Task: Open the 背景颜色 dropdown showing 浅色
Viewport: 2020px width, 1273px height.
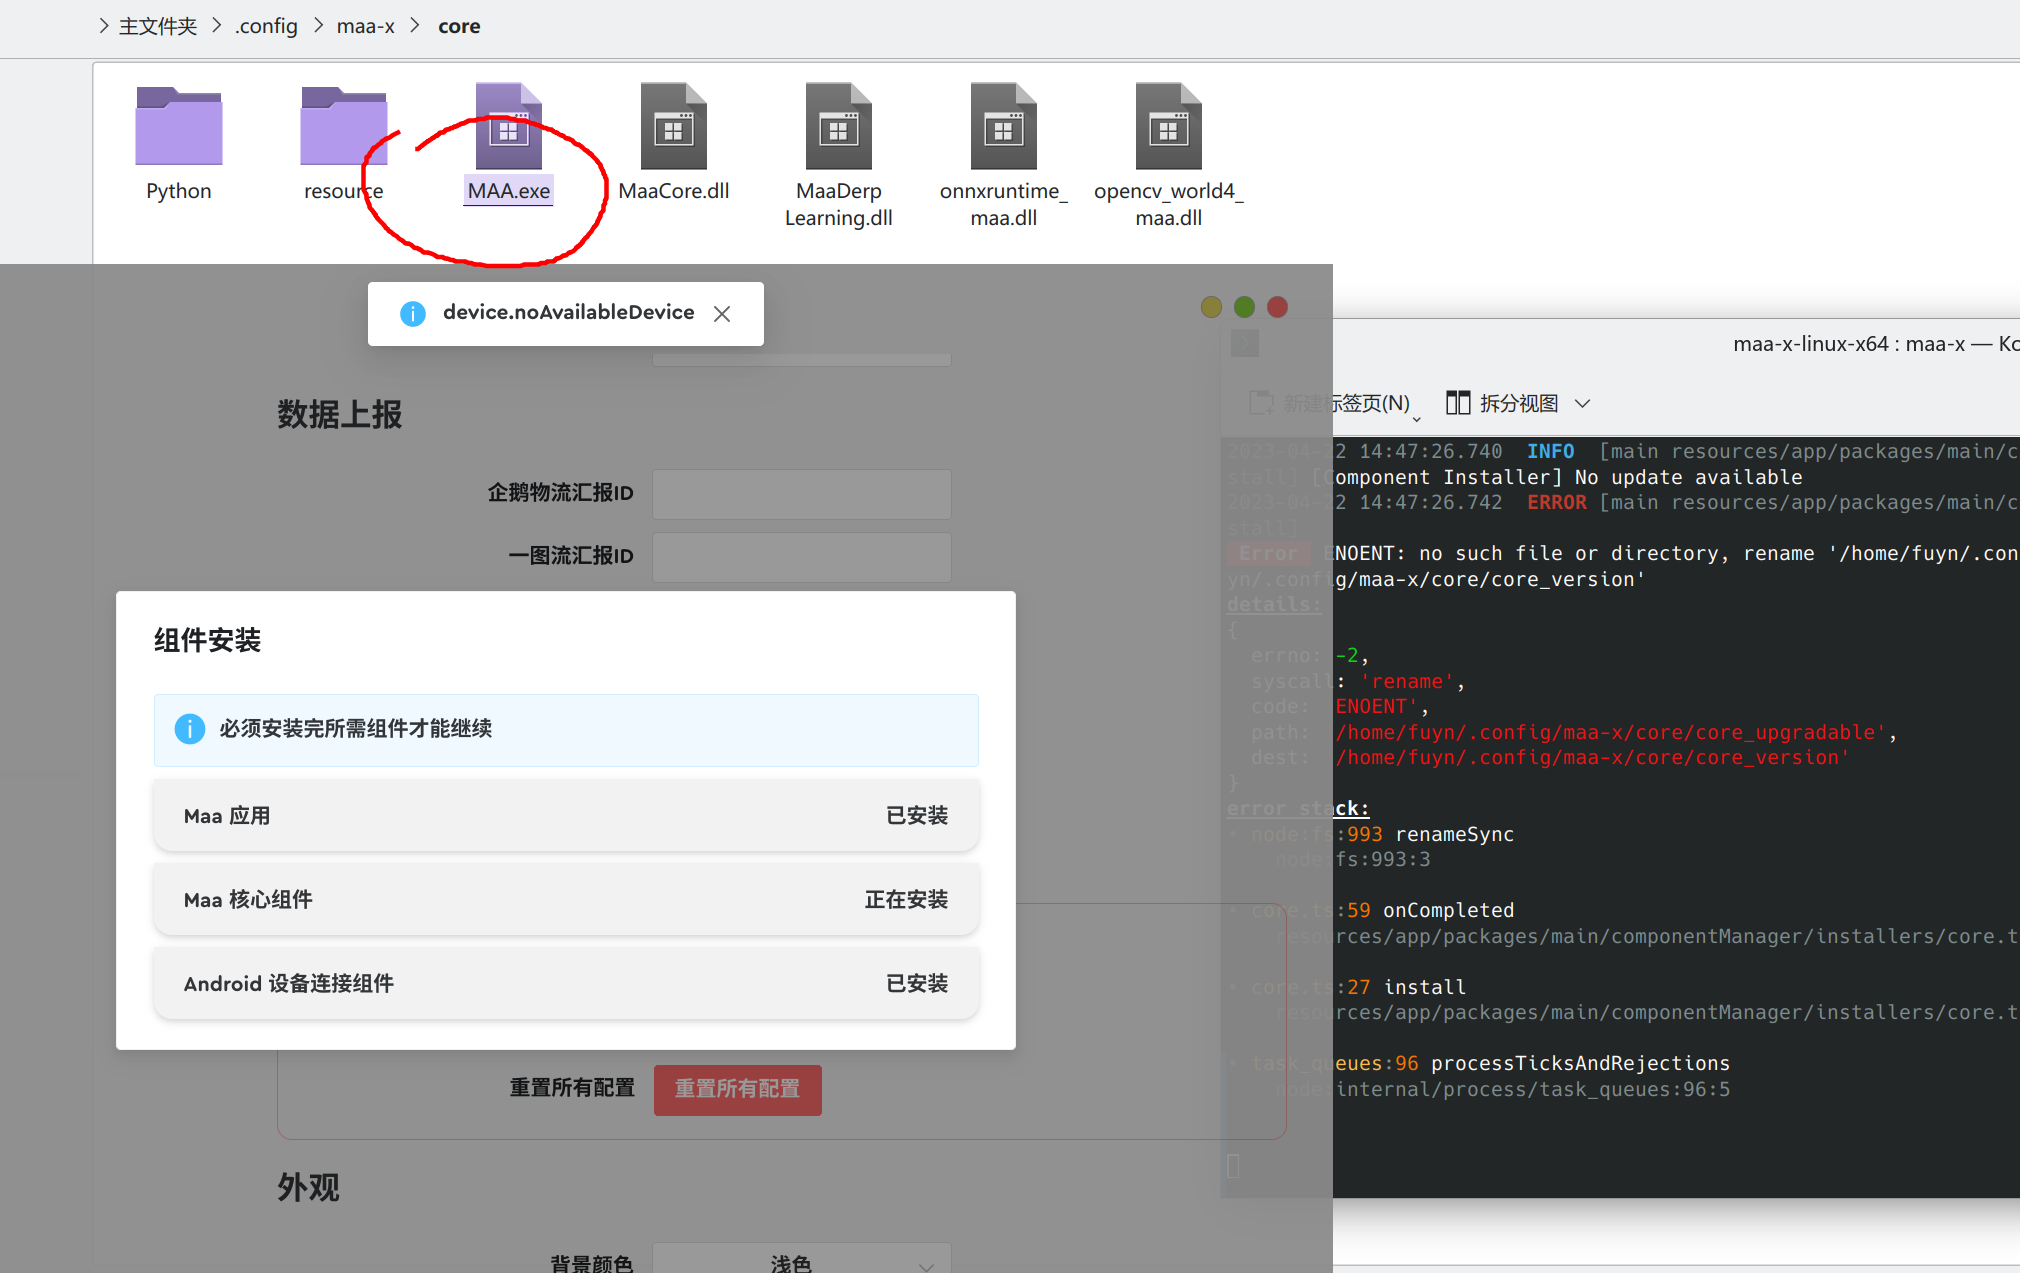Action: pyautogui.click(x=801, y=1260)
